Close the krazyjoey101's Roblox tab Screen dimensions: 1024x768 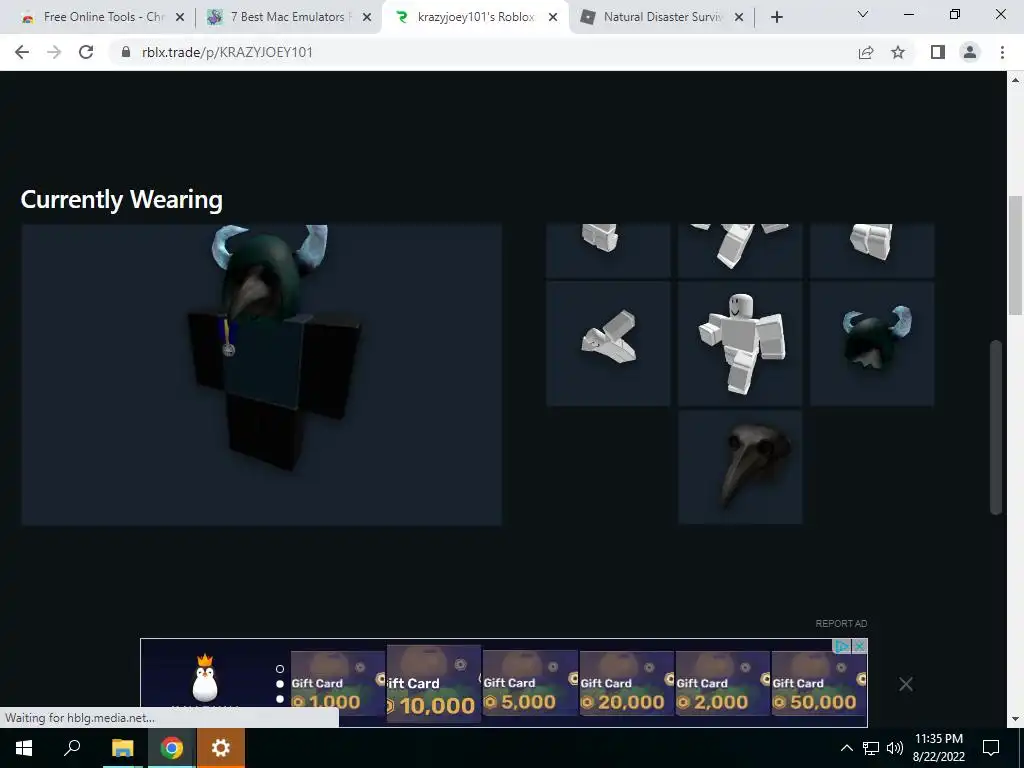pos(552,18)
